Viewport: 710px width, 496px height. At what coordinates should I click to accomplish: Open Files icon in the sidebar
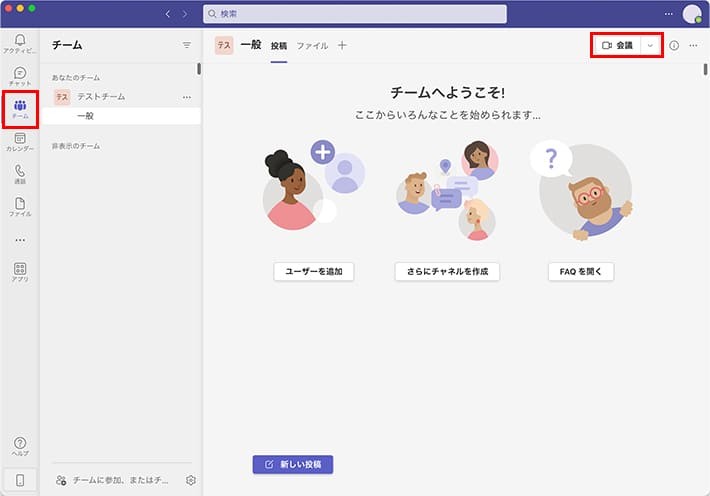click(20, 207)
